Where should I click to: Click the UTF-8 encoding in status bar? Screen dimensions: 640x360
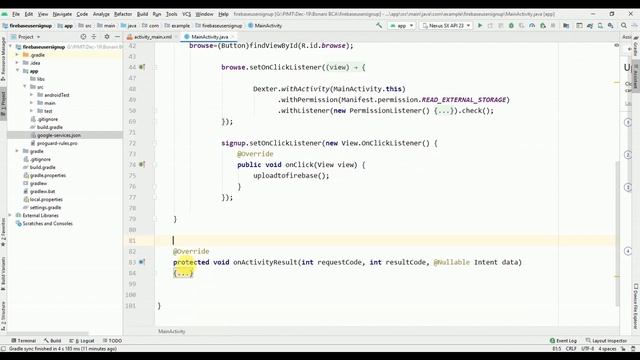[587, 349]
